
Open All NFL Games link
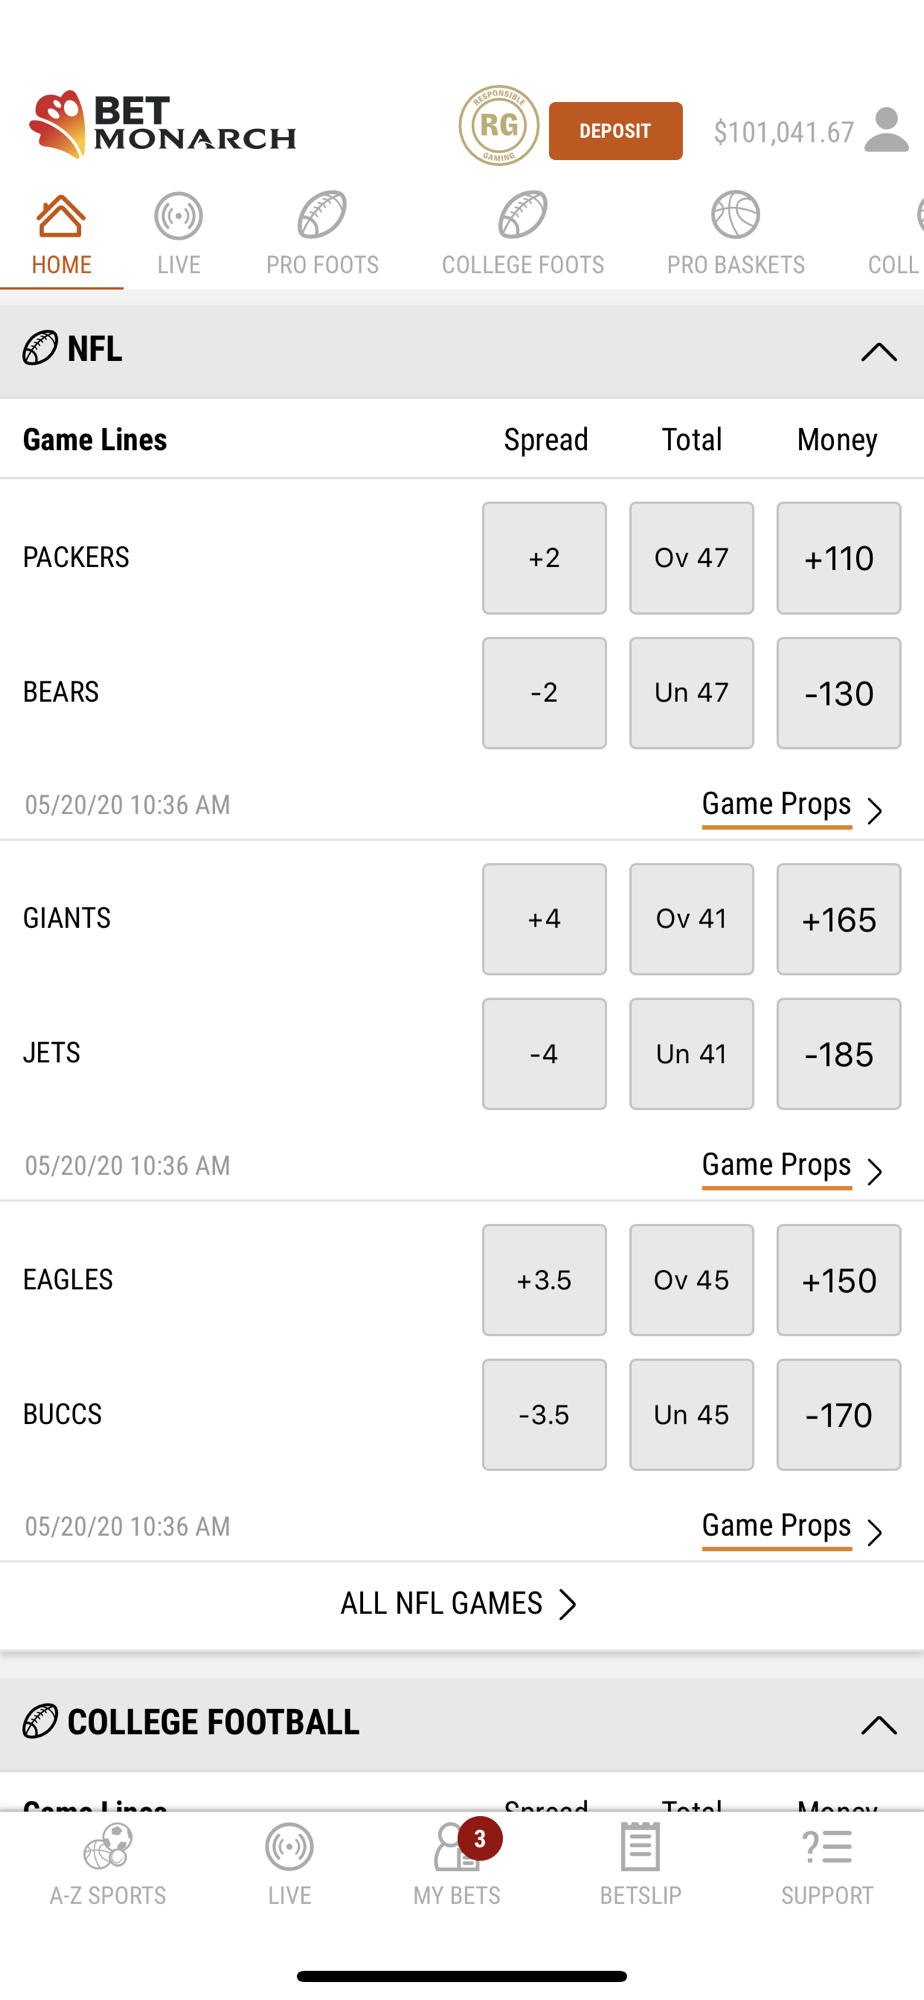(x=459, y=1604)
